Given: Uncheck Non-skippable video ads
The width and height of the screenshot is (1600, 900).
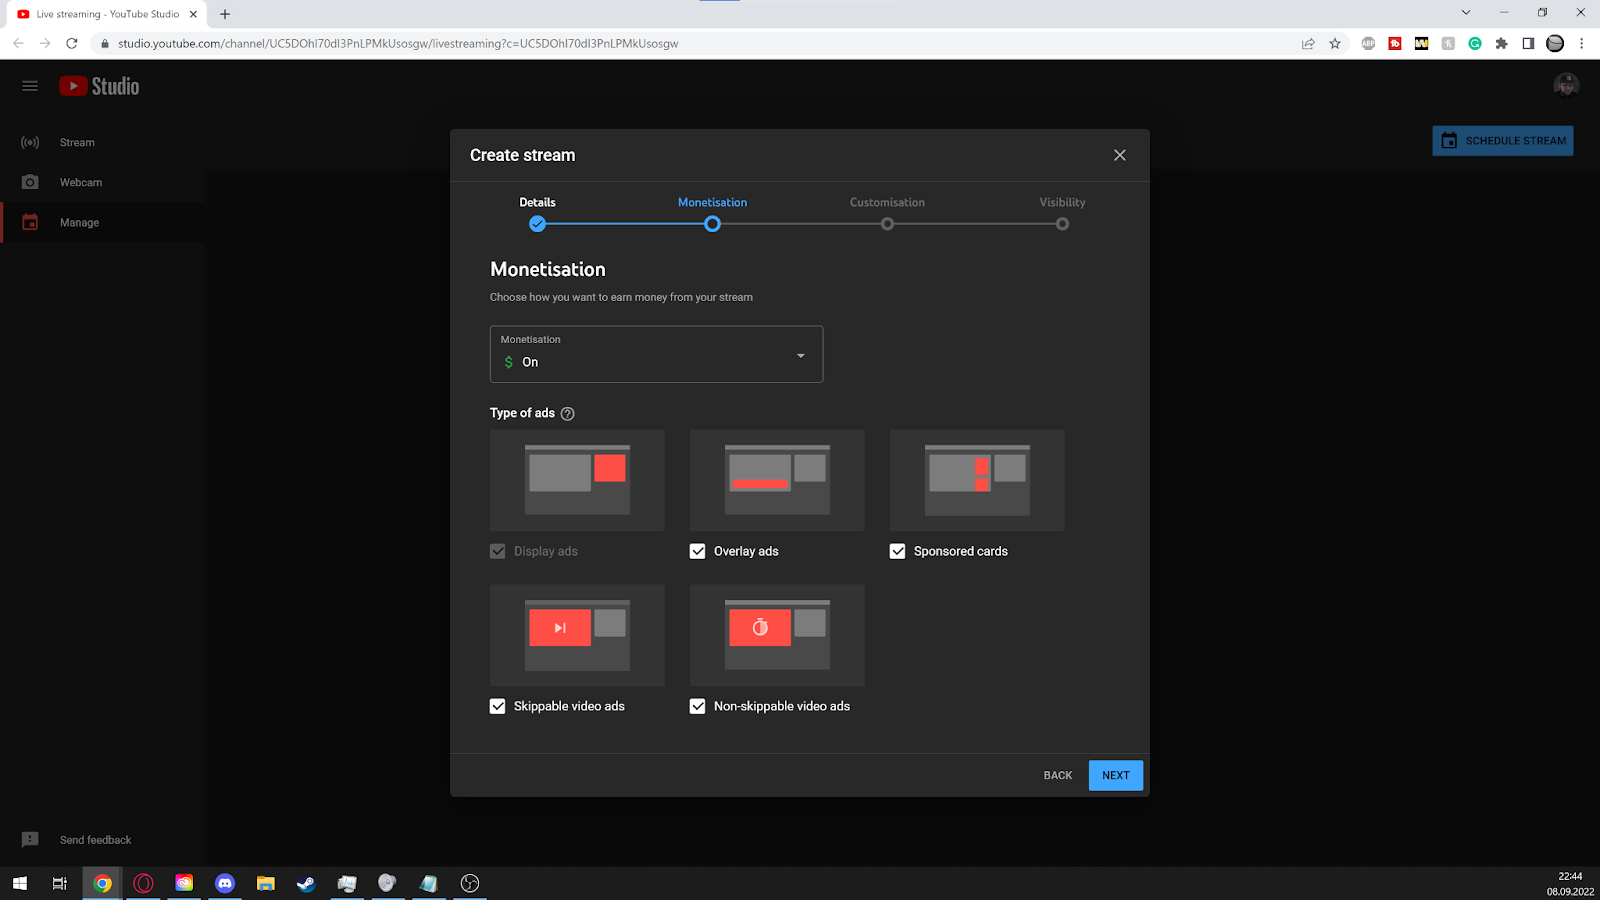Looking at the screenshot, I should 698,706.
